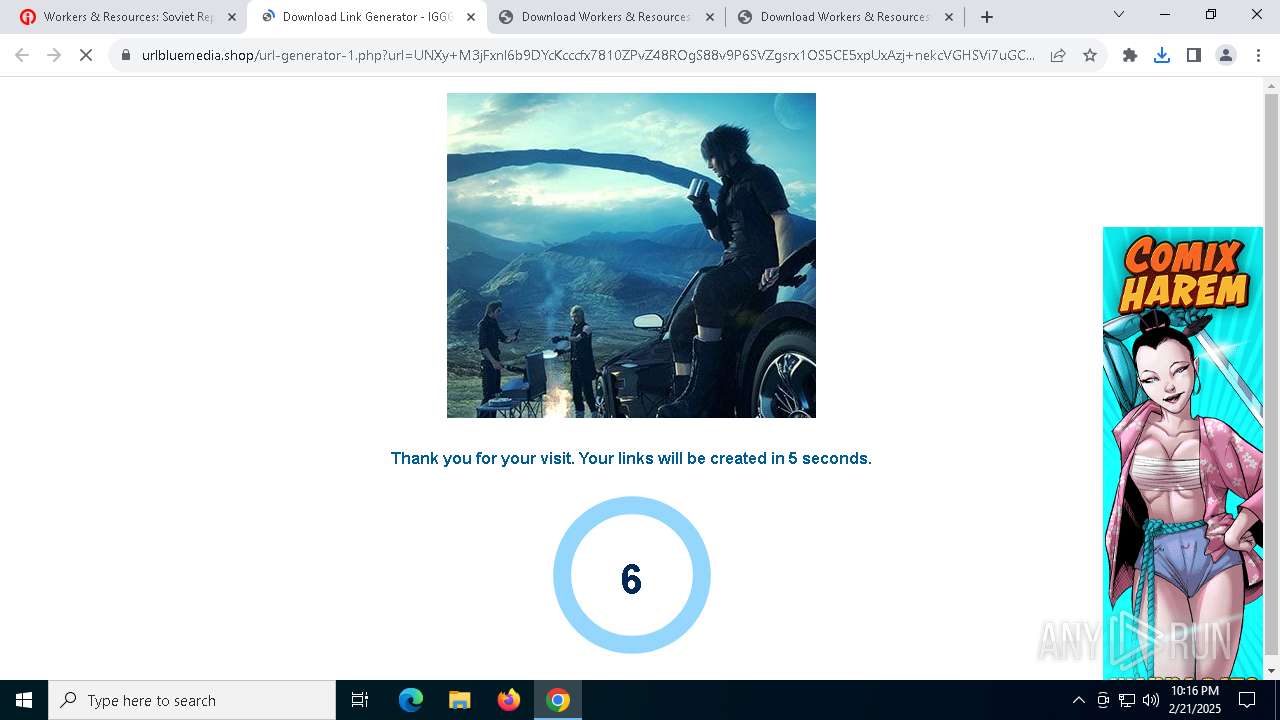
Task: Show Chrome downloads
Action: click(1162, 56)
